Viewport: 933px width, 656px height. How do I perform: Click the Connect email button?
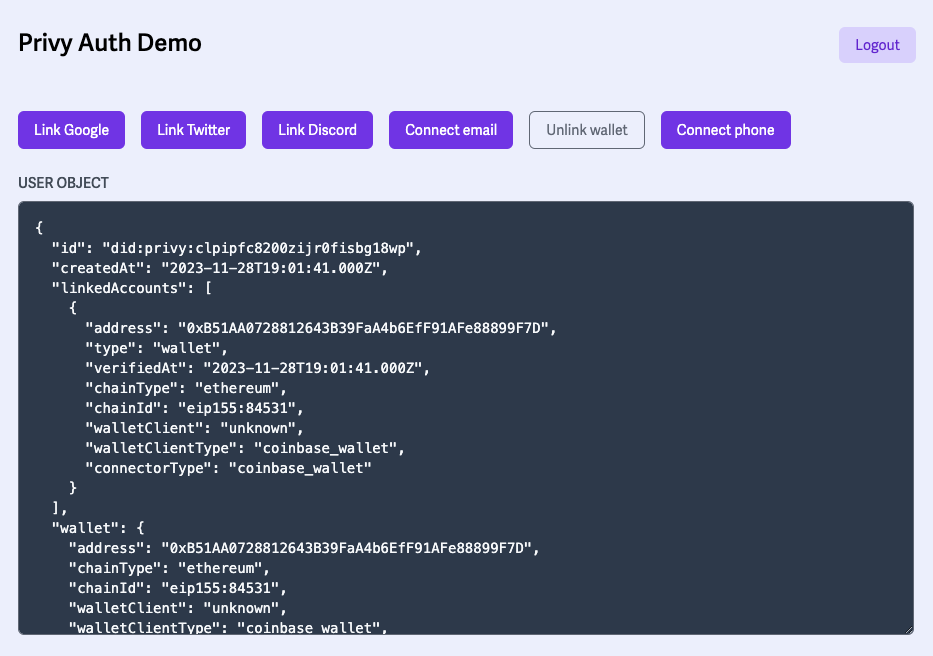pyautogui.click(x=450, y=130)
